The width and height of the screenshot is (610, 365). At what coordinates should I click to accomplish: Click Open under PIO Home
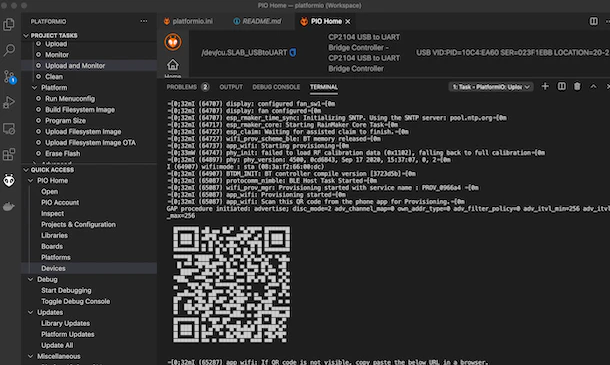49,191
